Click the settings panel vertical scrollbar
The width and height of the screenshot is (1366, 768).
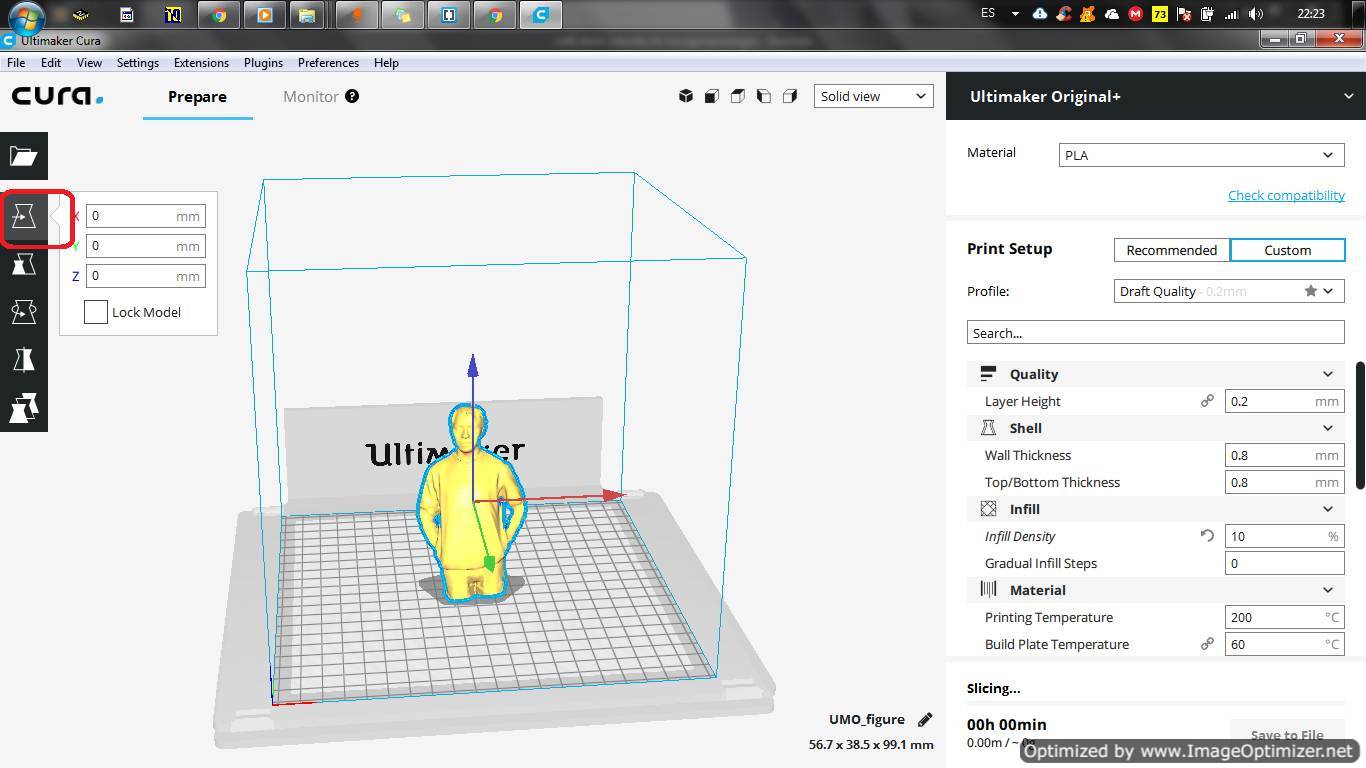click(1360, 426)
